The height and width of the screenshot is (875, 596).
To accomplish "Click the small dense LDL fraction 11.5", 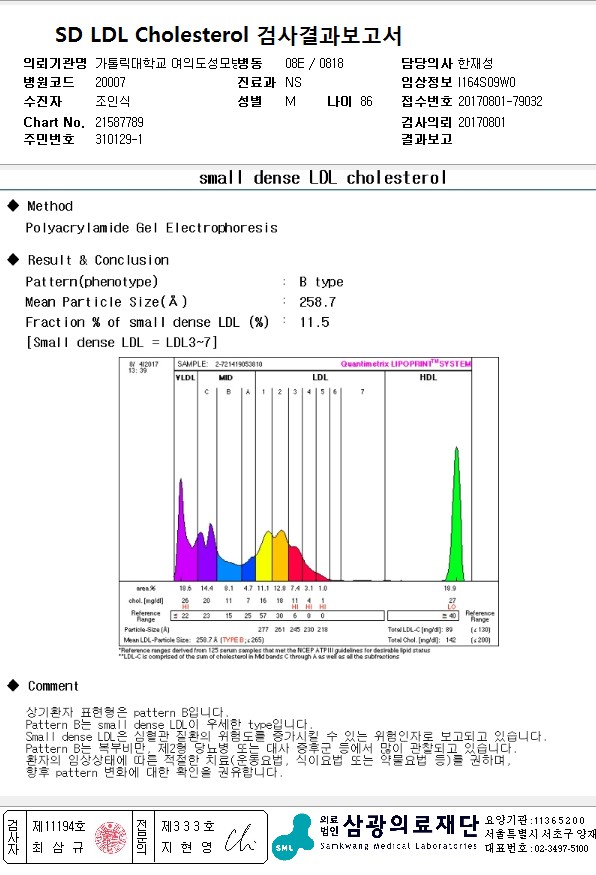I will pyautogui.click(x=314, y=322).
